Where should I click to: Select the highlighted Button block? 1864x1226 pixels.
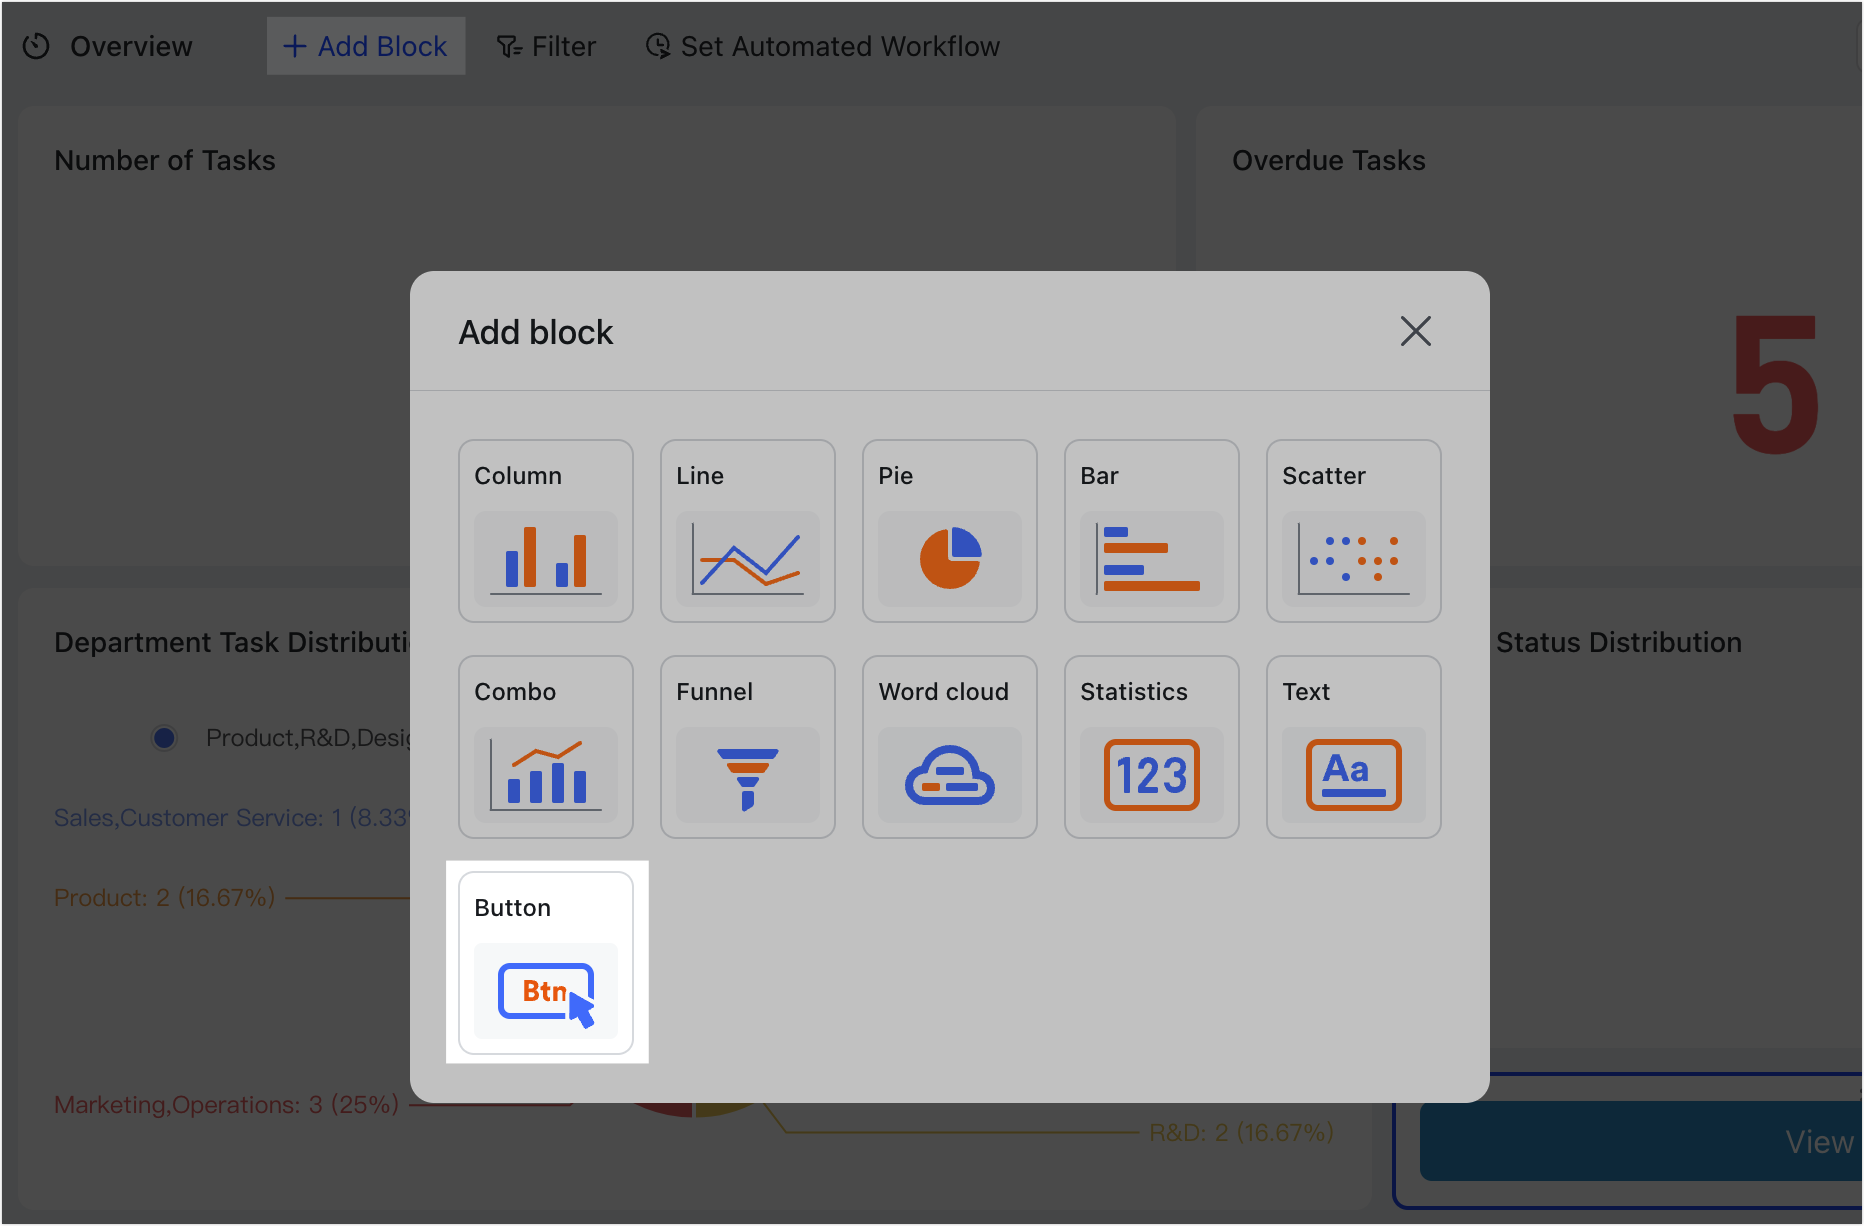(545, 962)
